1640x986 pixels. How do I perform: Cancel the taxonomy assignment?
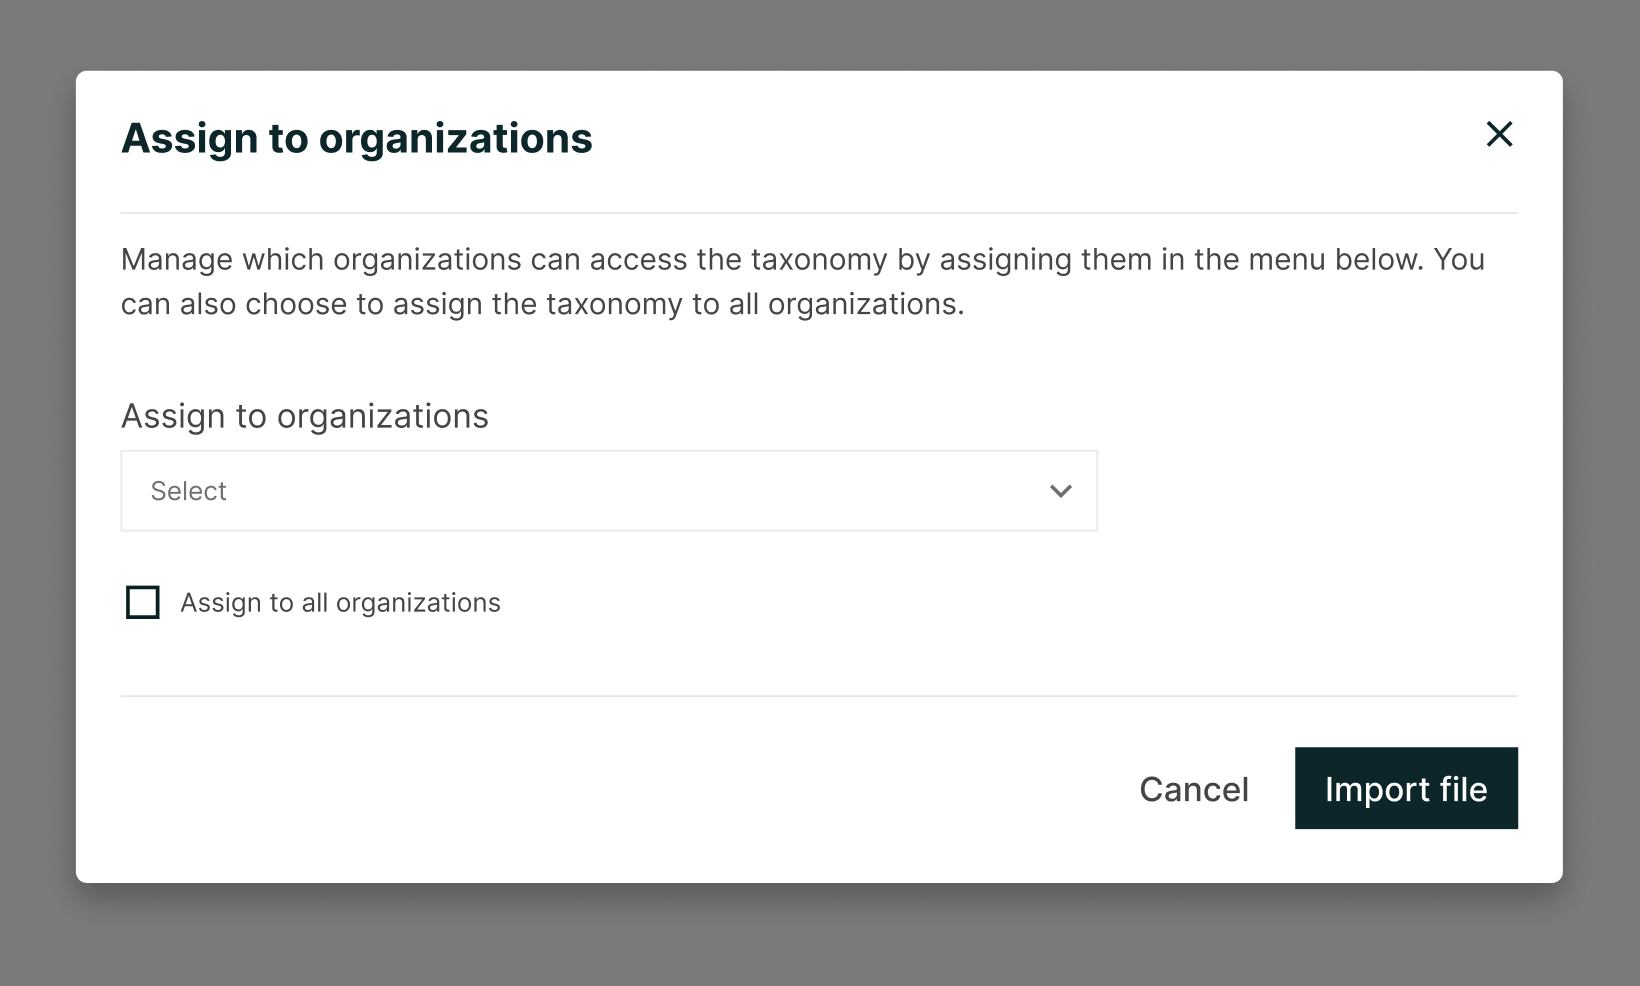[1192, 788]
